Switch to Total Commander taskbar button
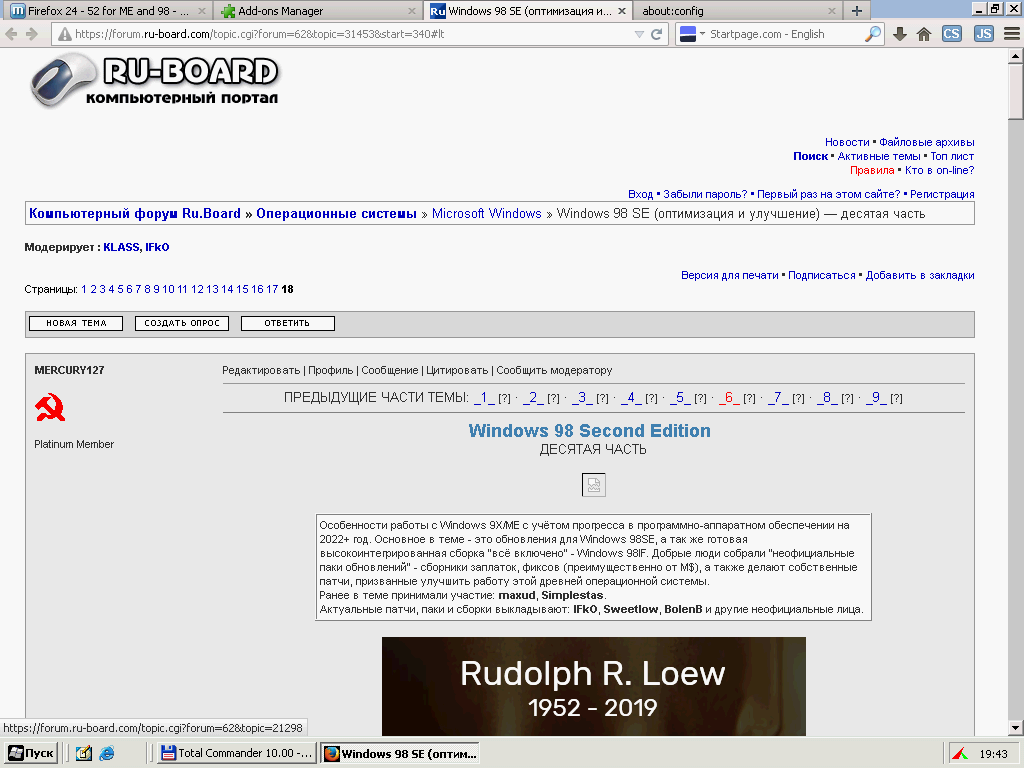Image resolution: width=1024 pixels, height=768 pixels. (x=236, y=753)
